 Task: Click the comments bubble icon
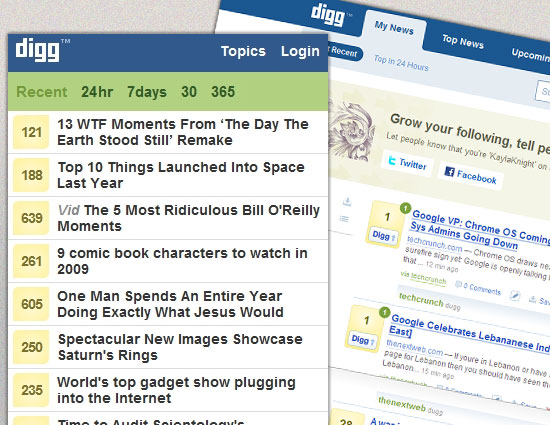pos(458,284)
